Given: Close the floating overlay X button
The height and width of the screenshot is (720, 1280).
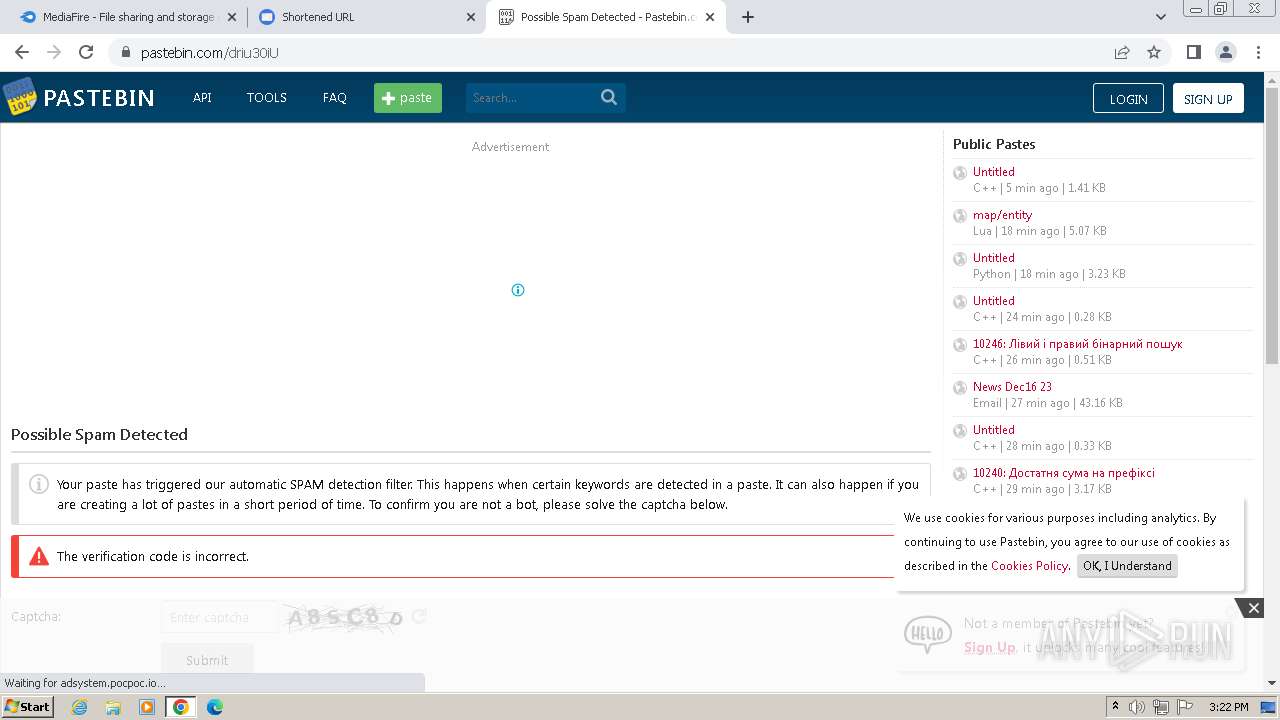Looking at the screenshot, I should (1253, 608).
